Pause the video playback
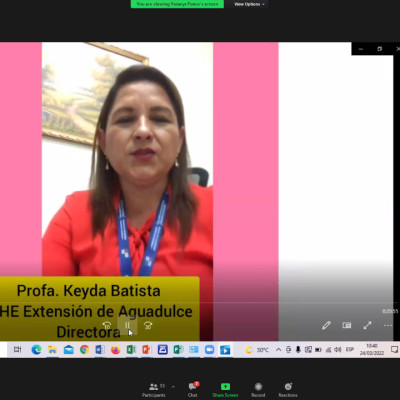400x400 pixels. [127, 325]
